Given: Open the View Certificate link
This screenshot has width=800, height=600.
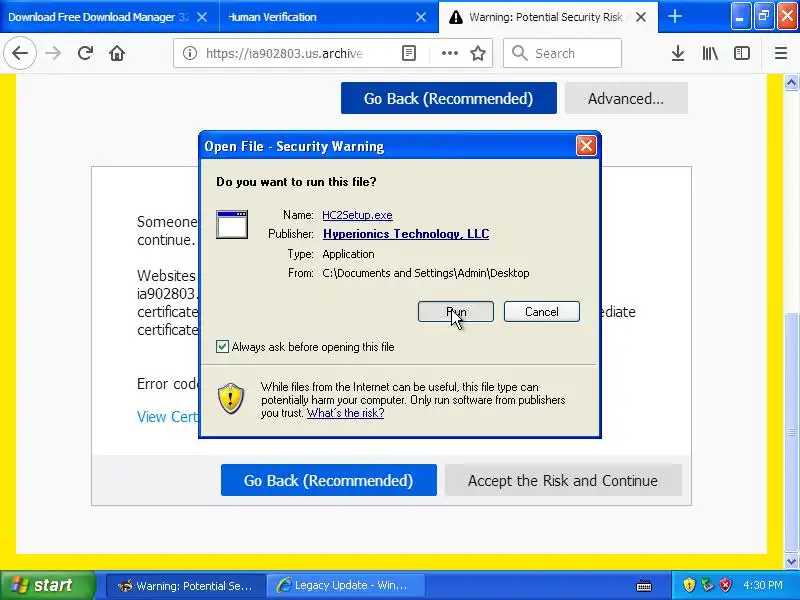Looking at the screenshot, I should tap(167, 417).
